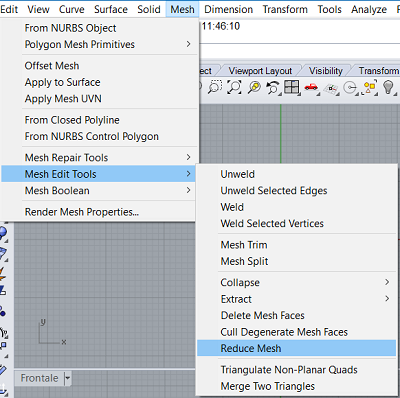The image size is (400, 398).
Task: Switch to the Visibility toolbar tab
Action: 326,71
